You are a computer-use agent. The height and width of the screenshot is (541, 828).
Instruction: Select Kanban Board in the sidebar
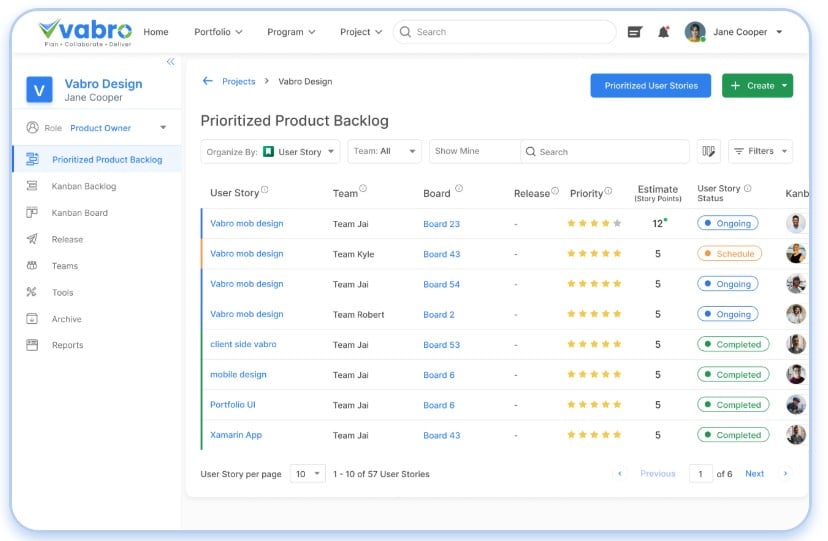click(x=80, y=213)
